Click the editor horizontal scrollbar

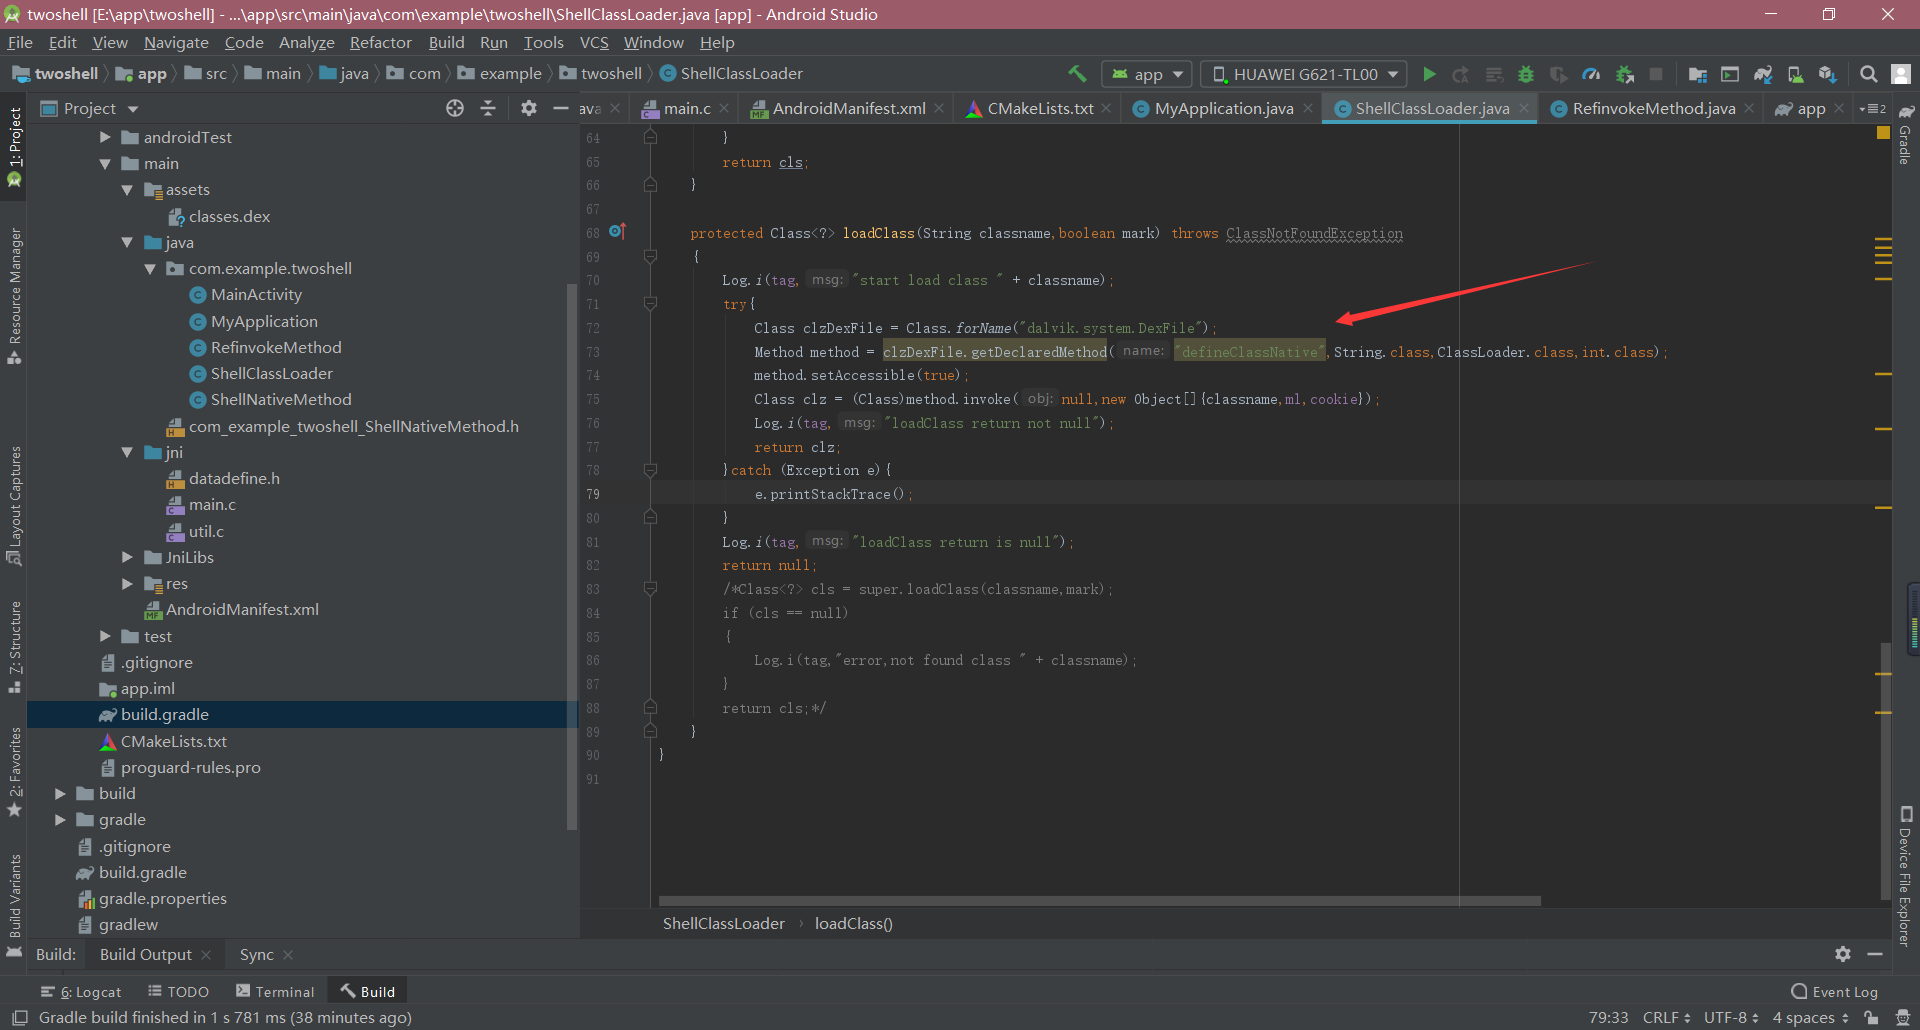tap(1099, 901)
